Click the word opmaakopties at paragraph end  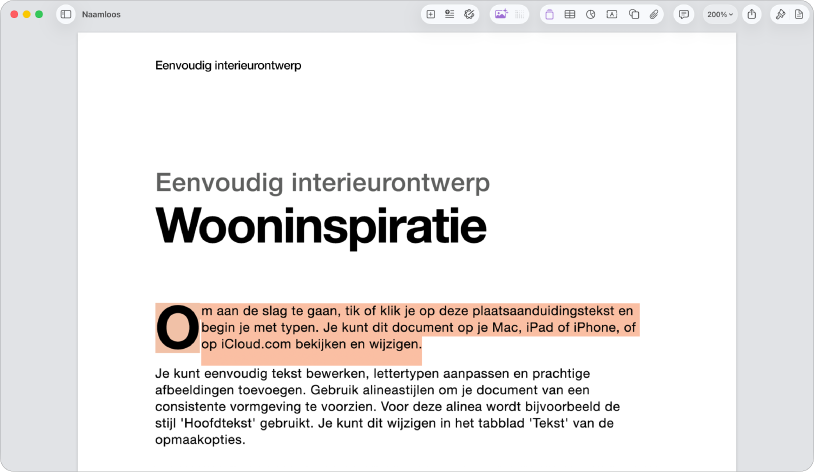coord(198,440)
